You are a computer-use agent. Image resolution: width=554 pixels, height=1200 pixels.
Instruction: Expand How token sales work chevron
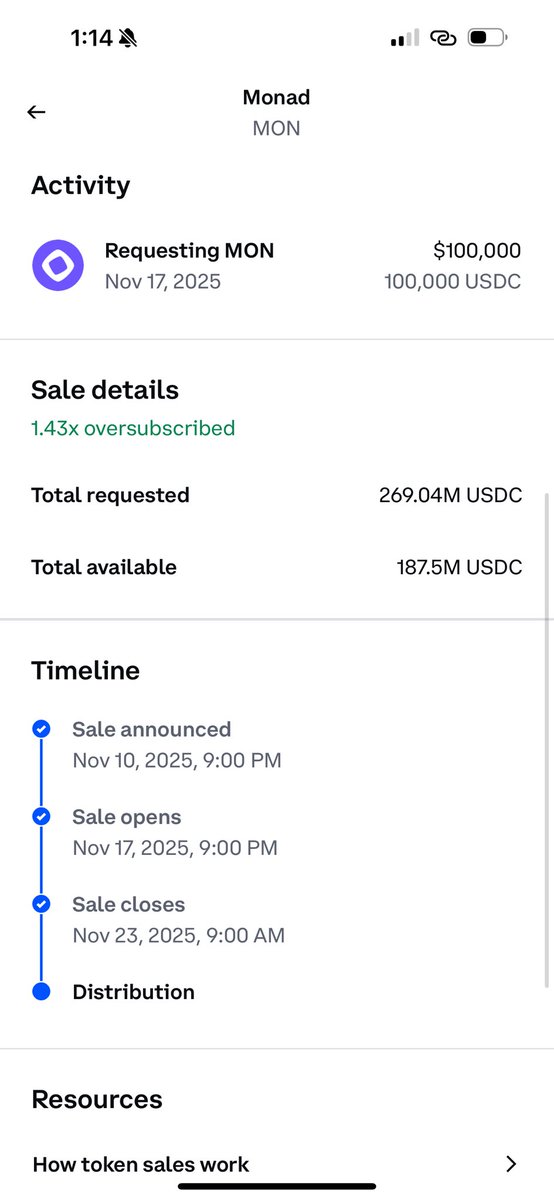point(511,1164)
